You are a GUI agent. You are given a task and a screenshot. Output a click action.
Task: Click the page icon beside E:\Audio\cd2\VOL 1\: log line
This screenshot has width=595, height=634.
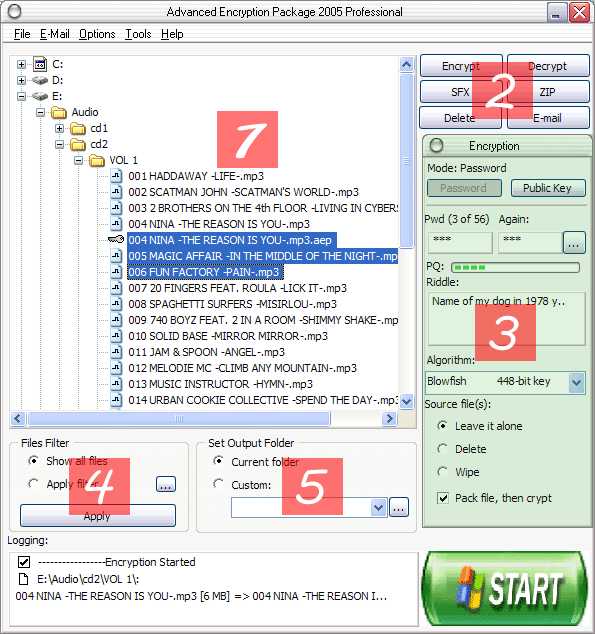[x=23, y=579]
